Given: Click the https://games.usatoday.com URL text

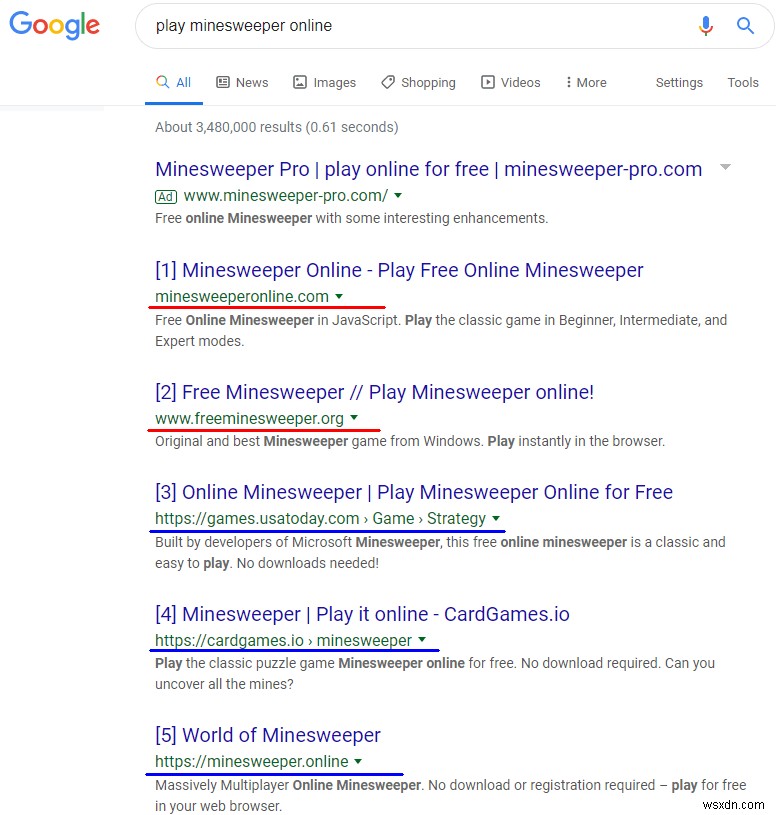Looking at the screenshot, I should (x=257, y=518).
